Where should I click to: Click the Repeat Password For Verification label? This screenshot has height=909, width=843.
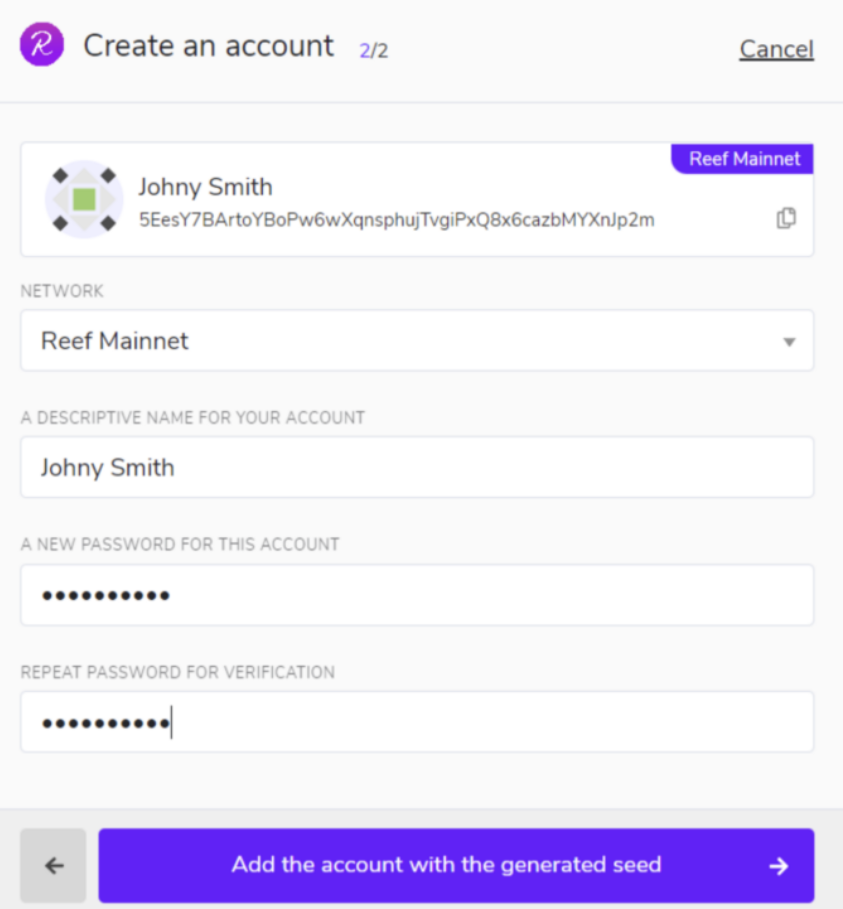178,672
